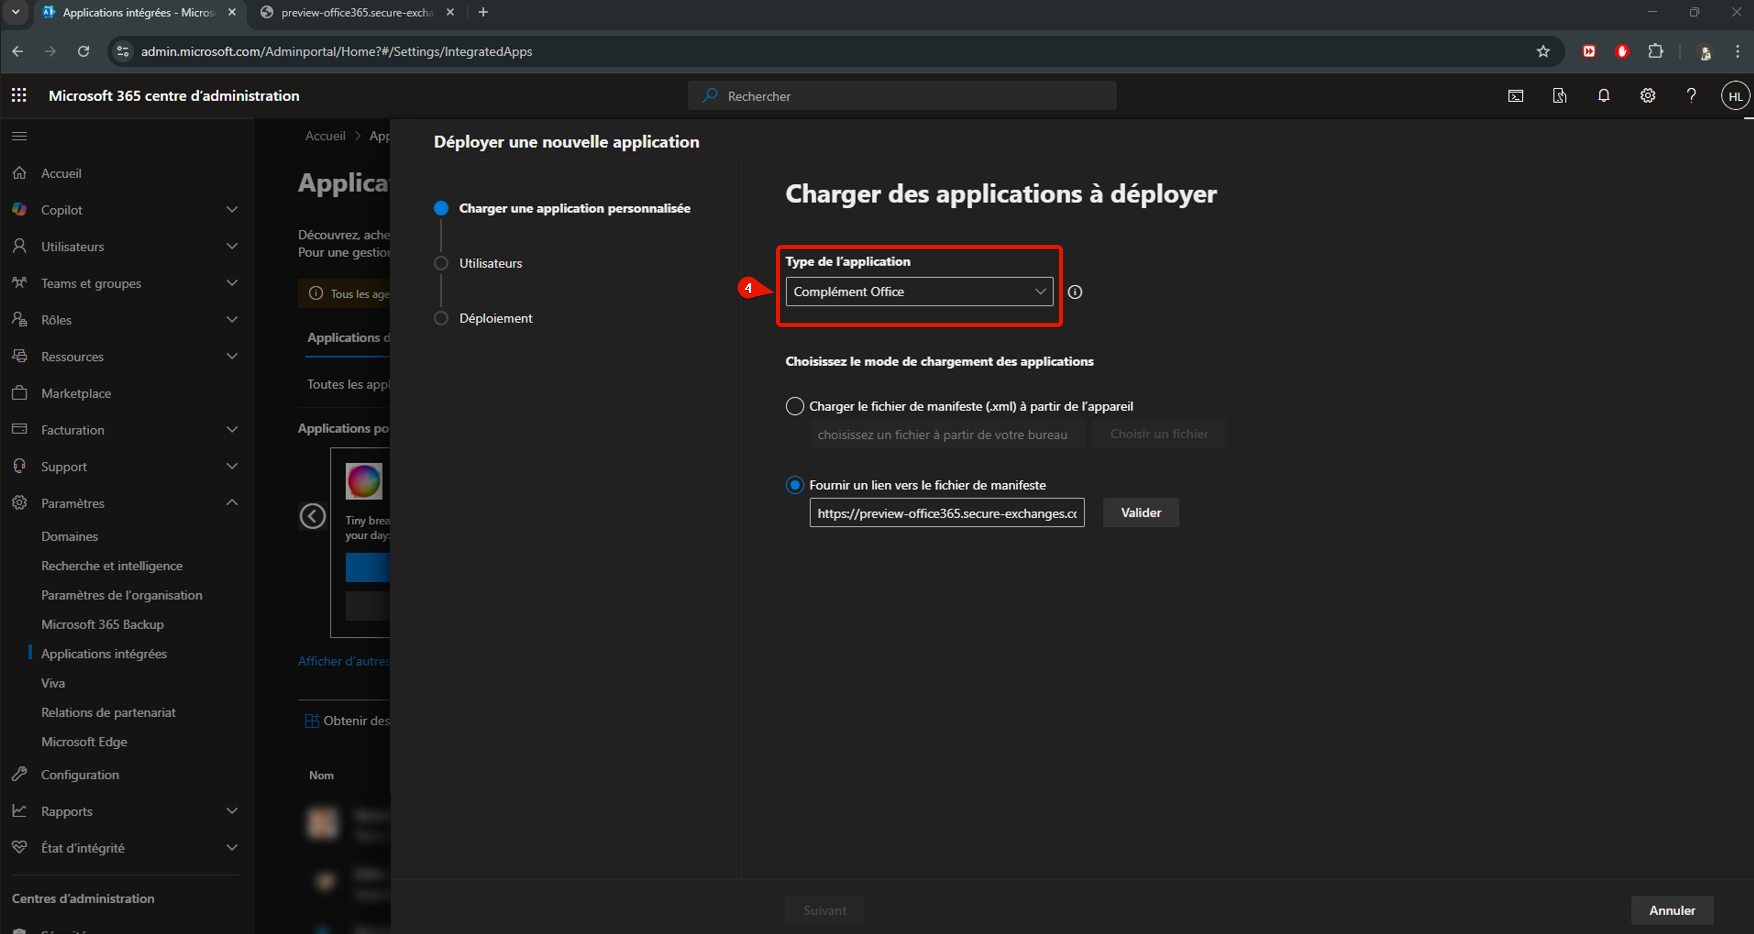
Task: Click the Marketplace bag icon
Action: [x=19, y=393]
